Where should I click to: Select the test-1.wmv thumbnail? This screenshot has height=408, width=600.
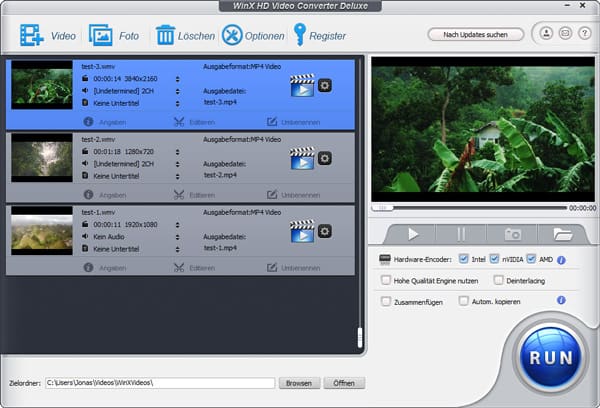pyautogui.click(x=42, y=230)
